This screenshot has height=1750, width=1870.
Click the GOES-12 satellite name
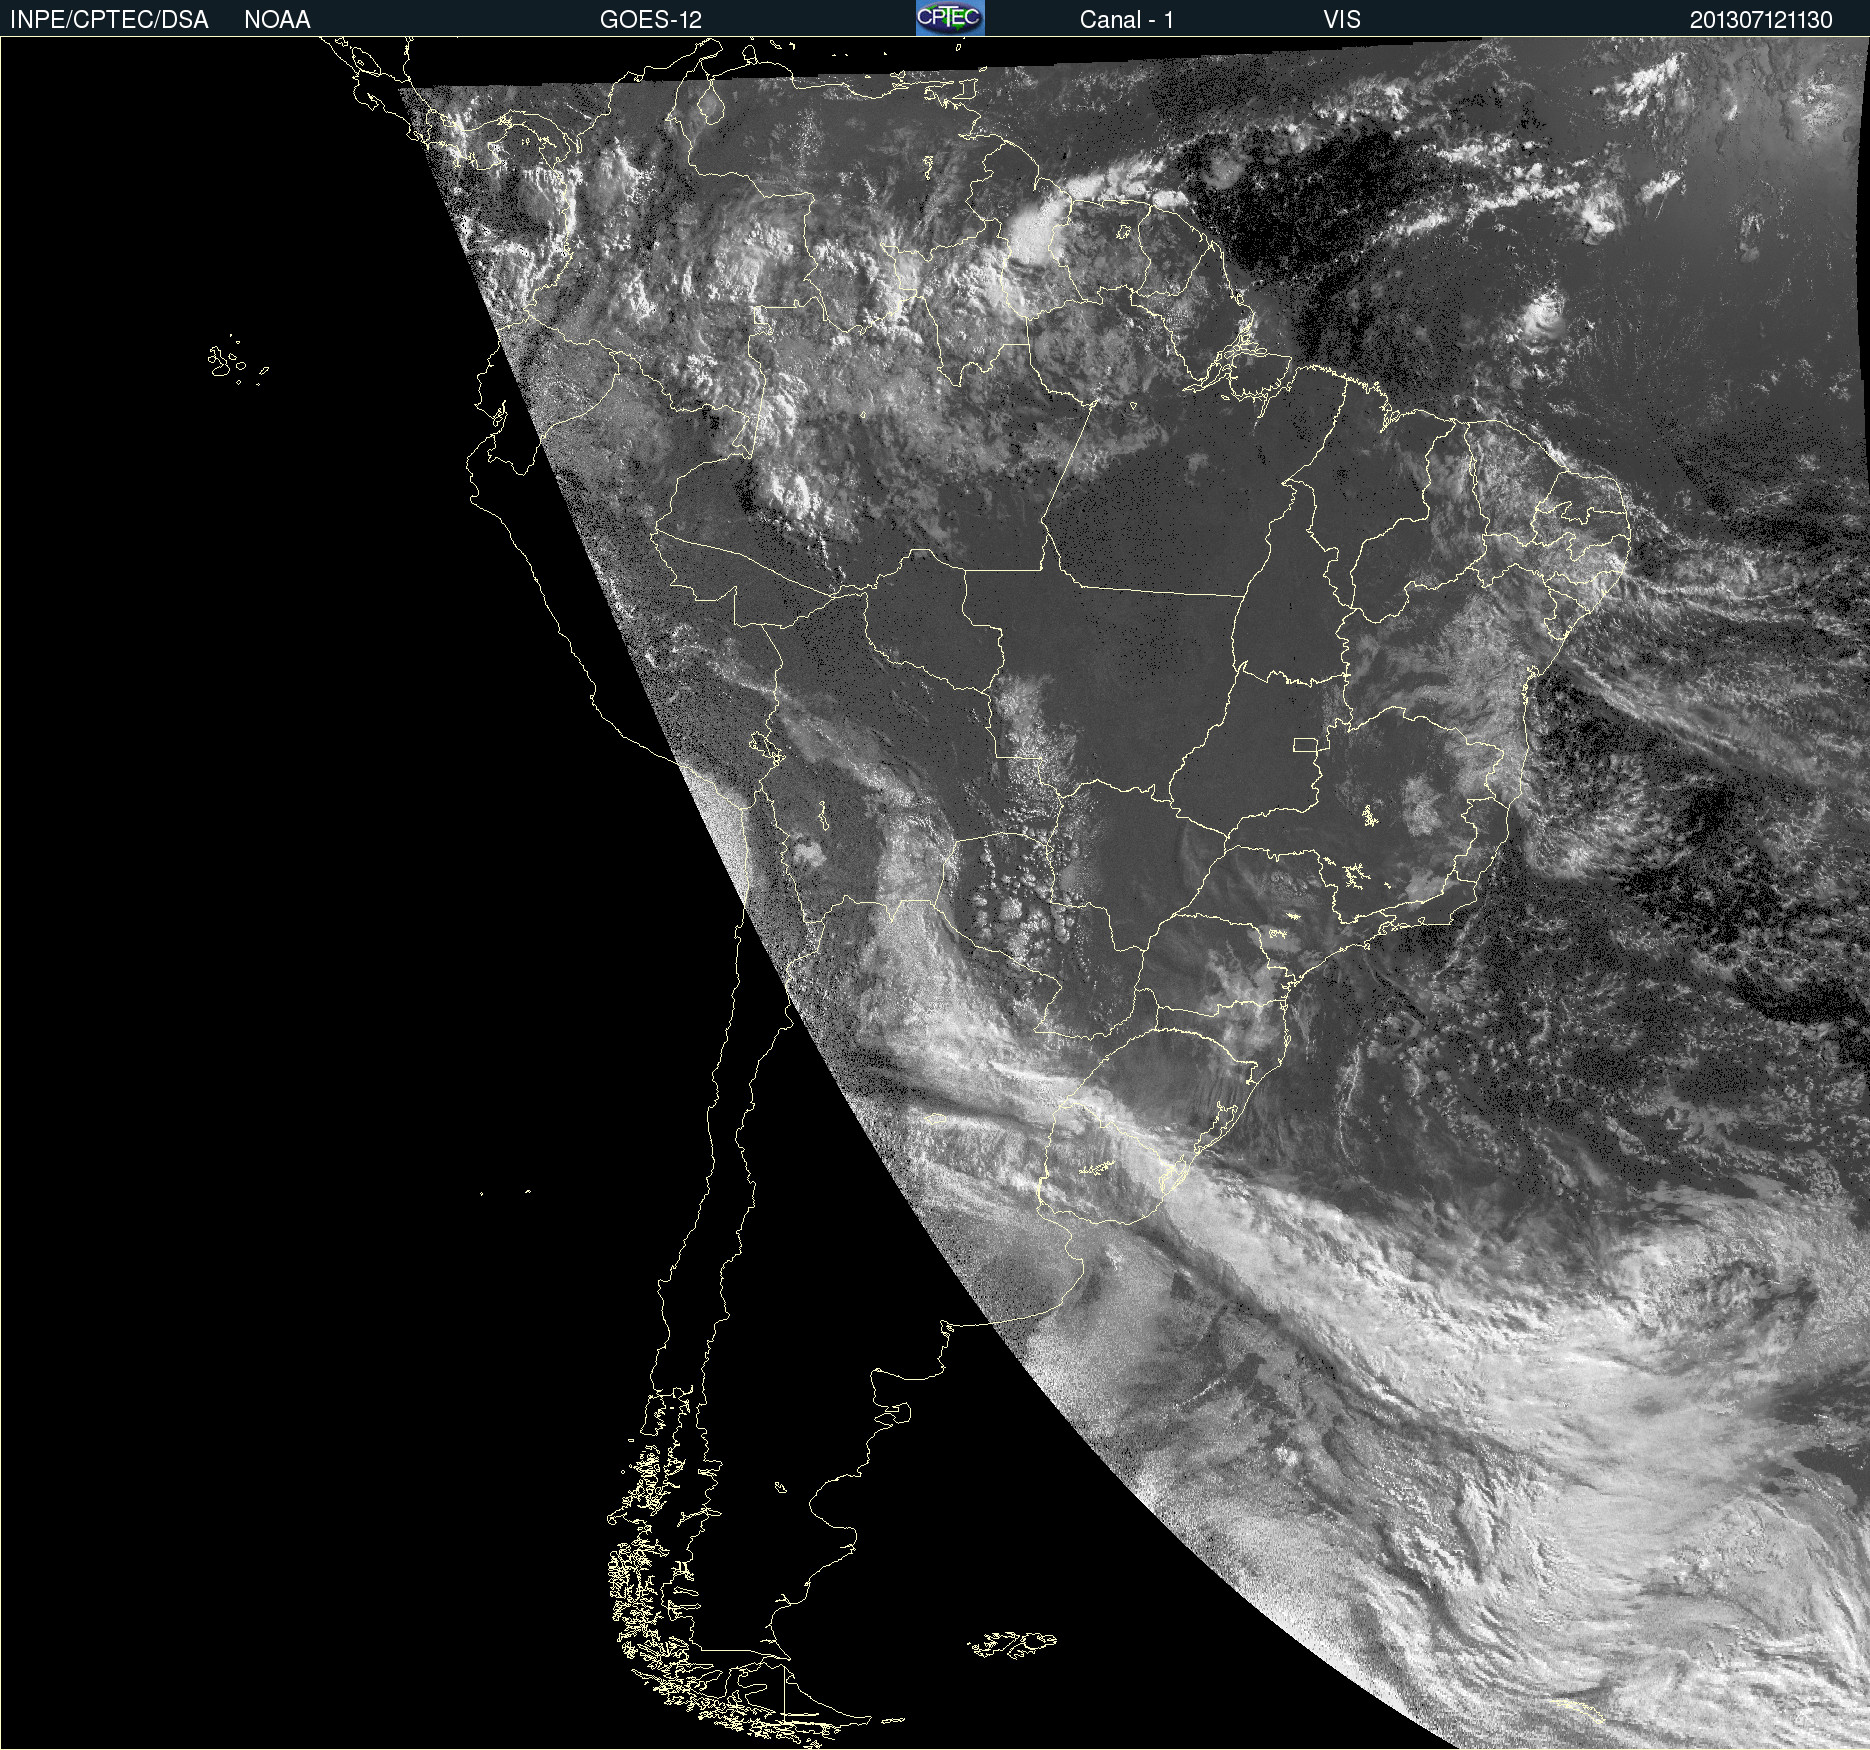click(x=651, y=20)
